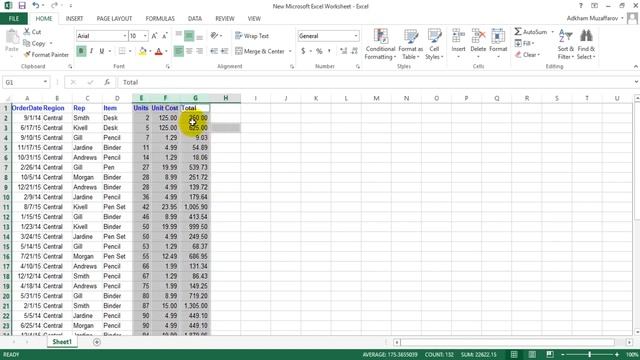Switch to the DATA tab
Viewport: 640px width, 360px height.
[195, 19]
